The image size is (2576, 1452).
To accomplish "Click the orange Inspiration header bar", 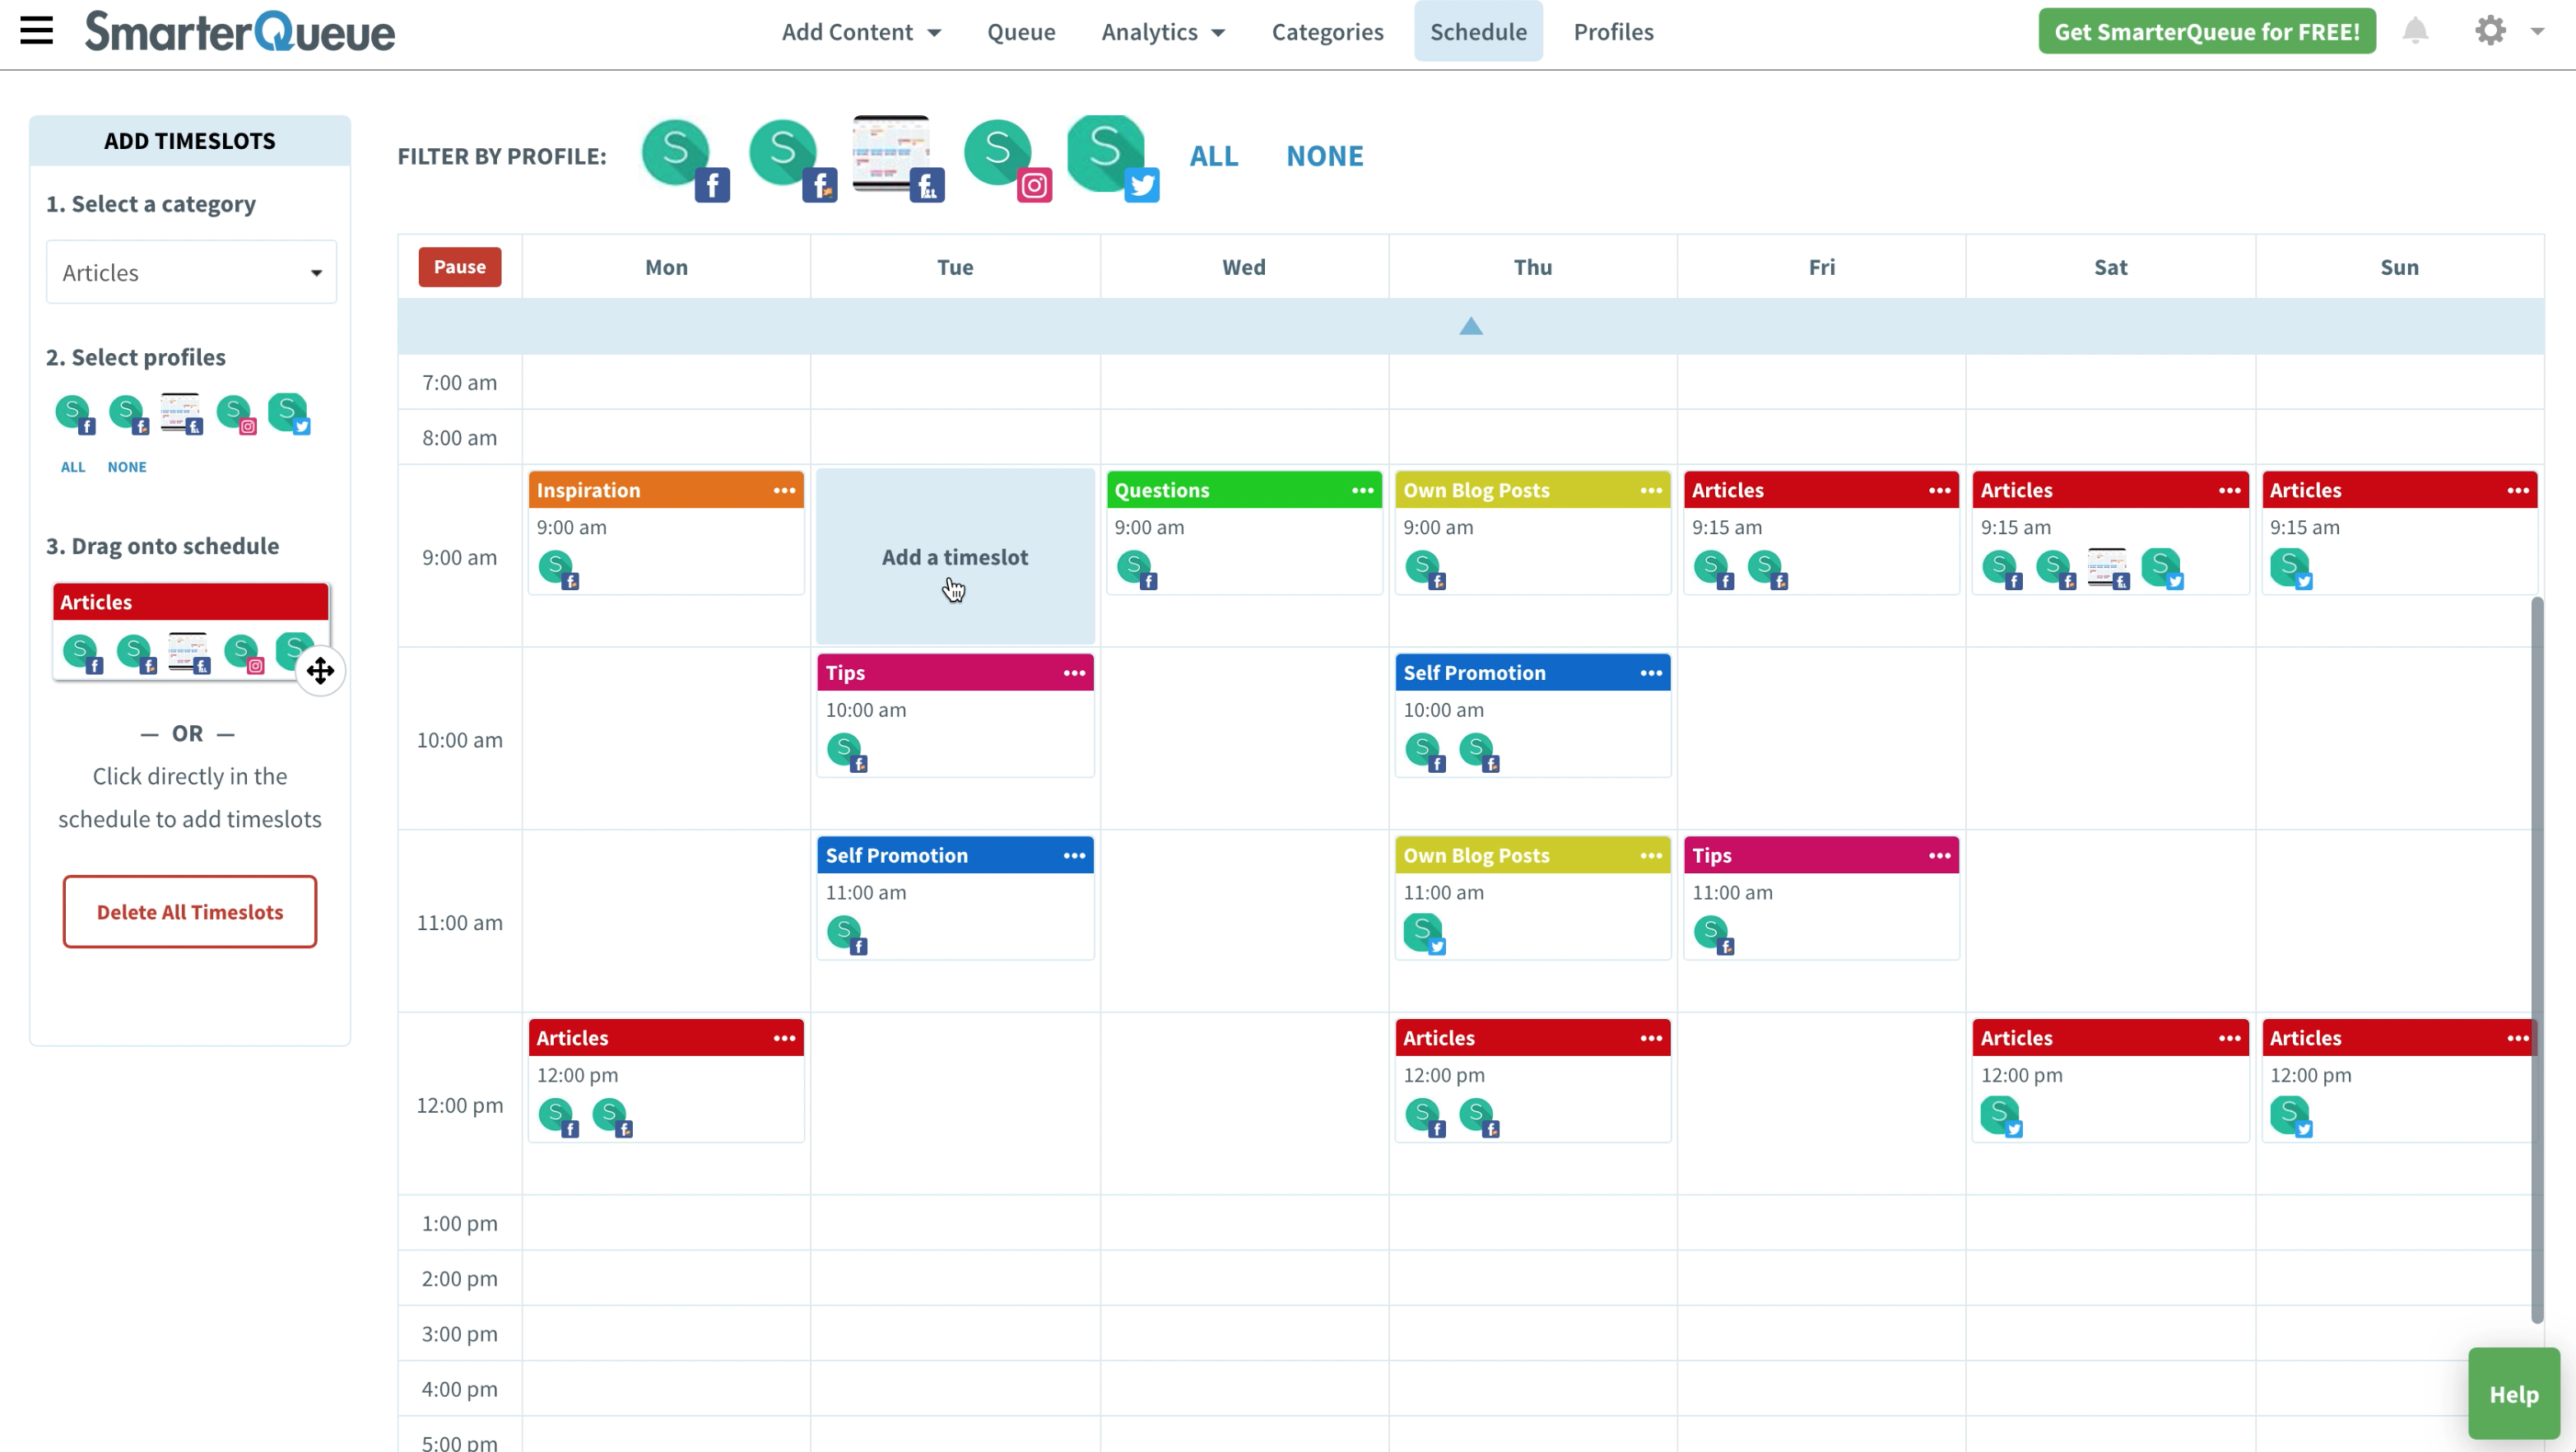I will point(666,490).
